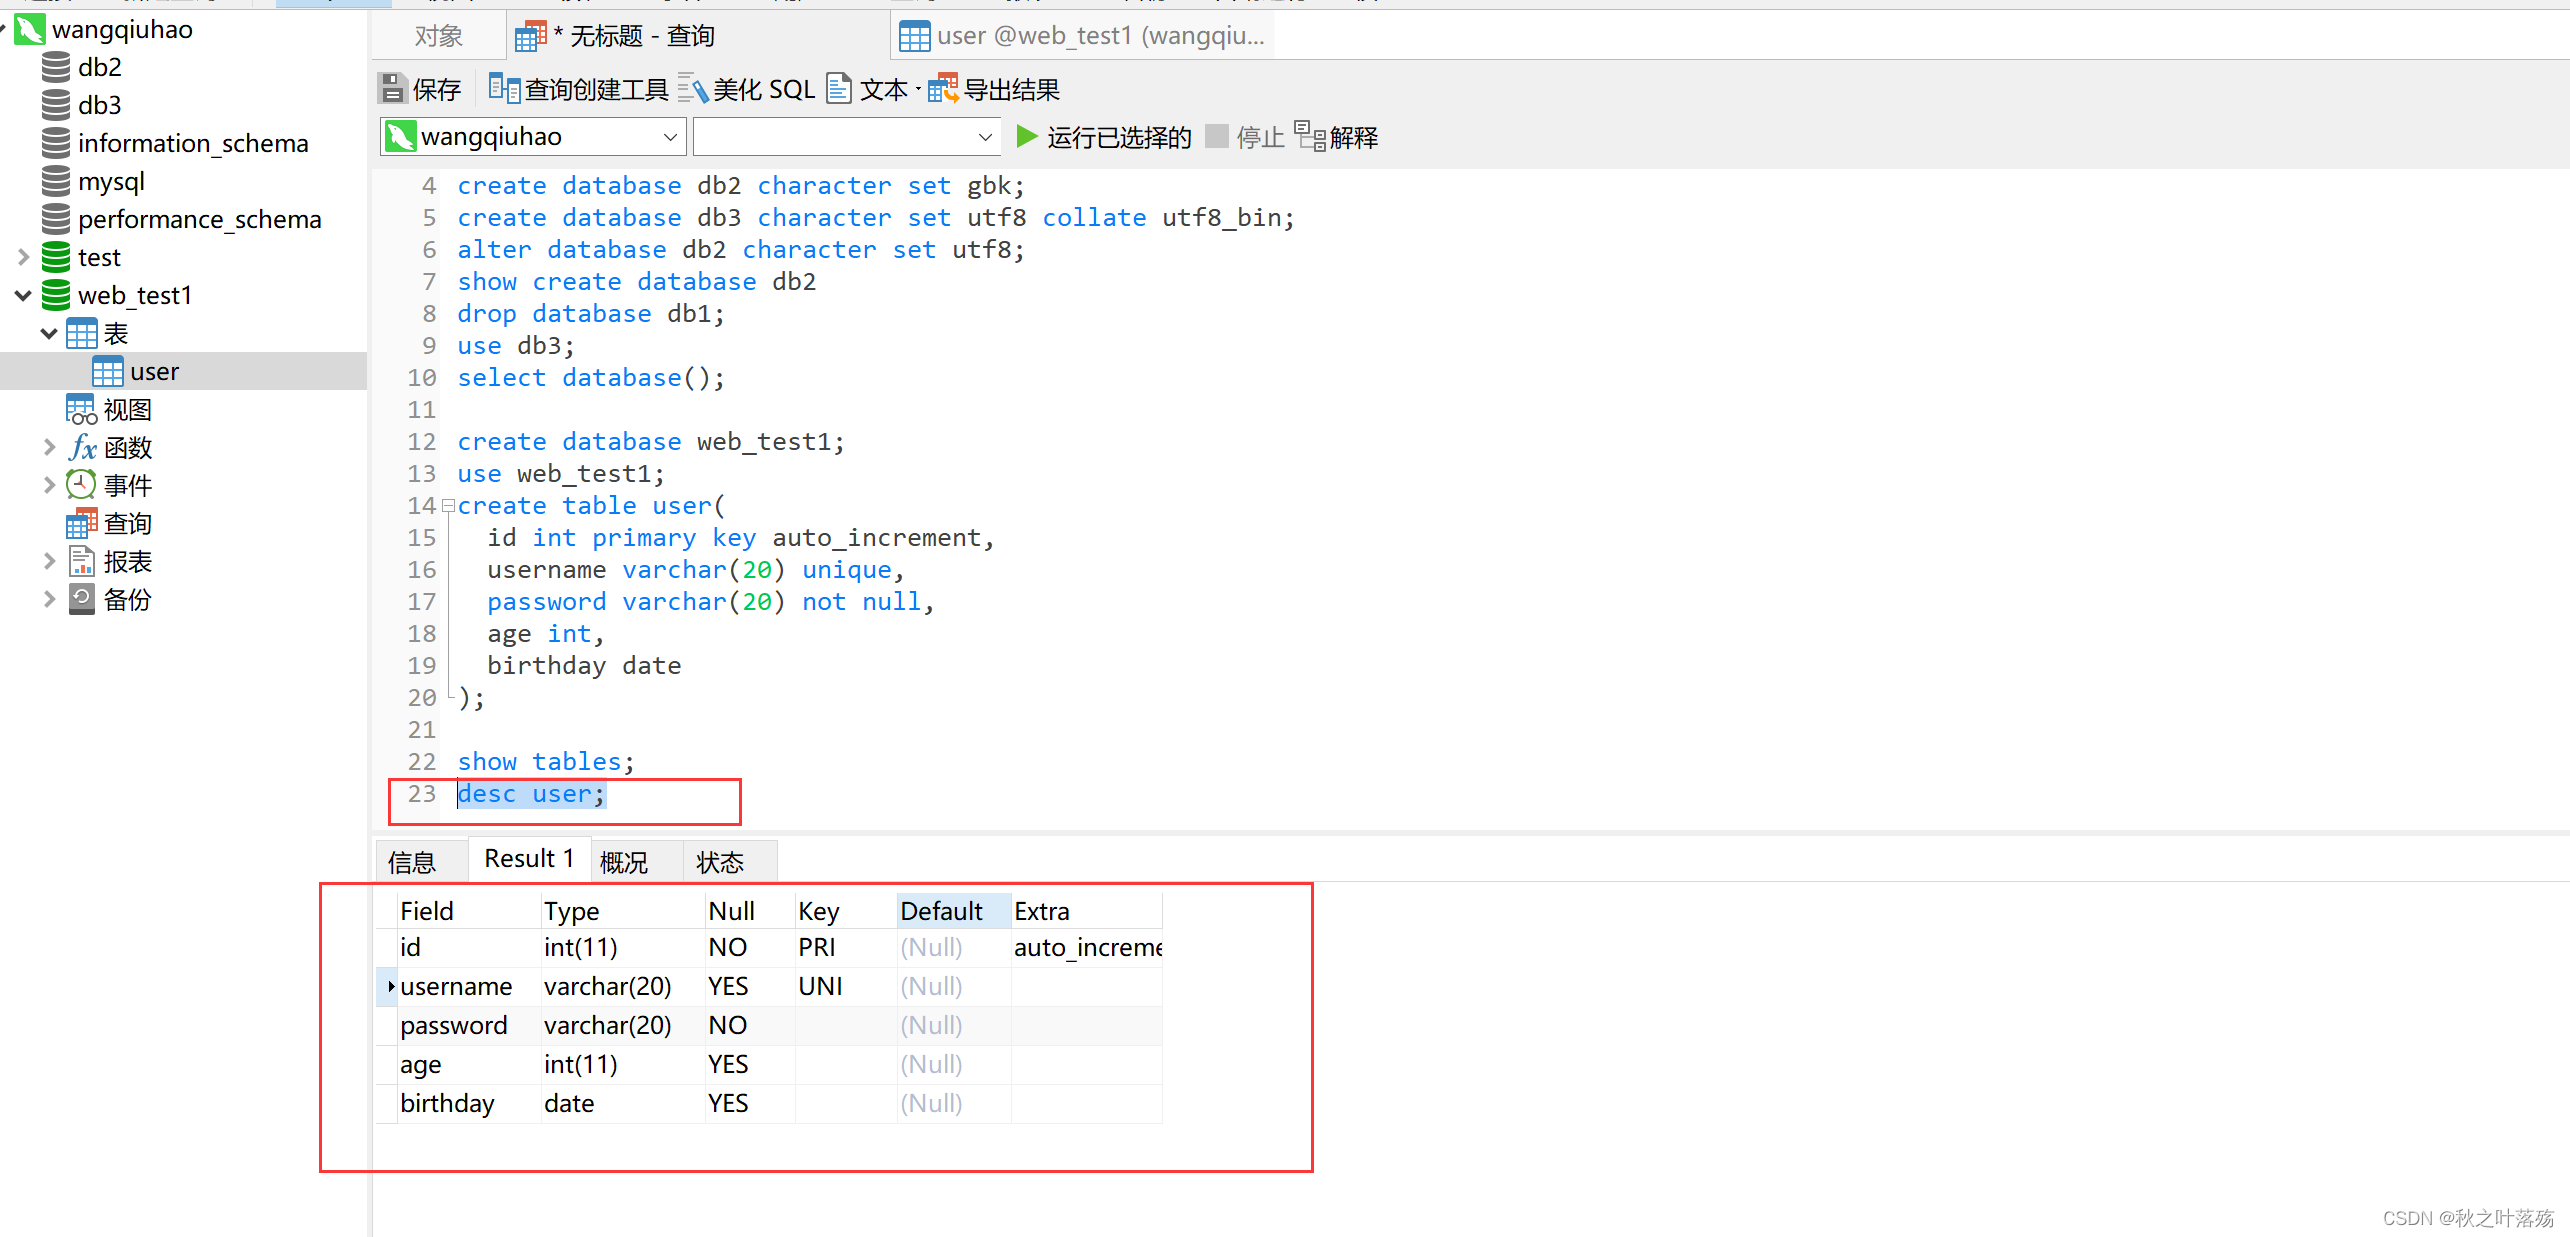Click the age row Field cell
This screenshot has height=1237, width=2570.
click(x=469, y=1064)
